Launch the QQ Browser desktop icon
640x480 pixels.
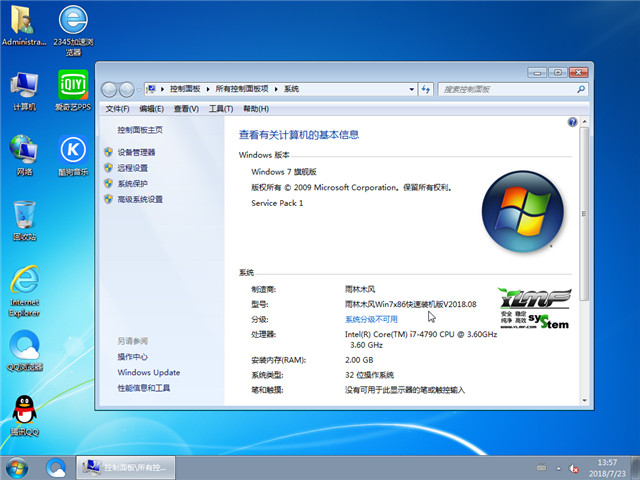(24, 351)
